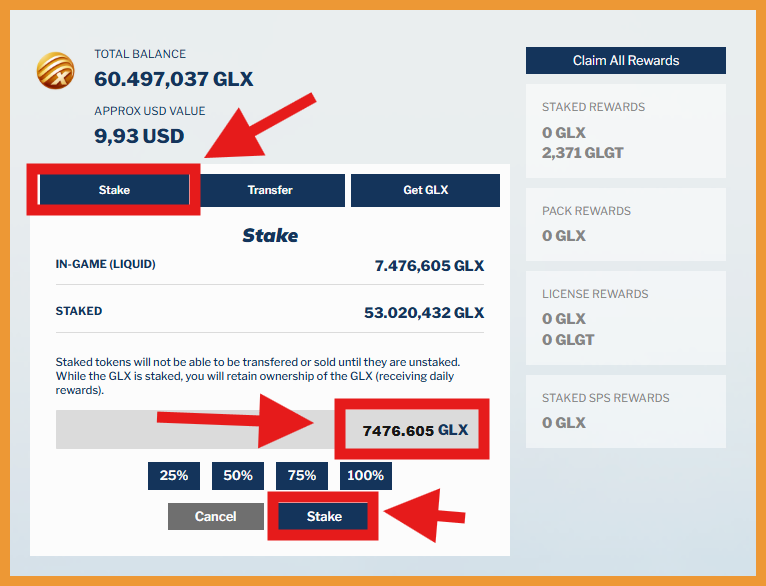Open the Get GLX tab

(426, 190)
